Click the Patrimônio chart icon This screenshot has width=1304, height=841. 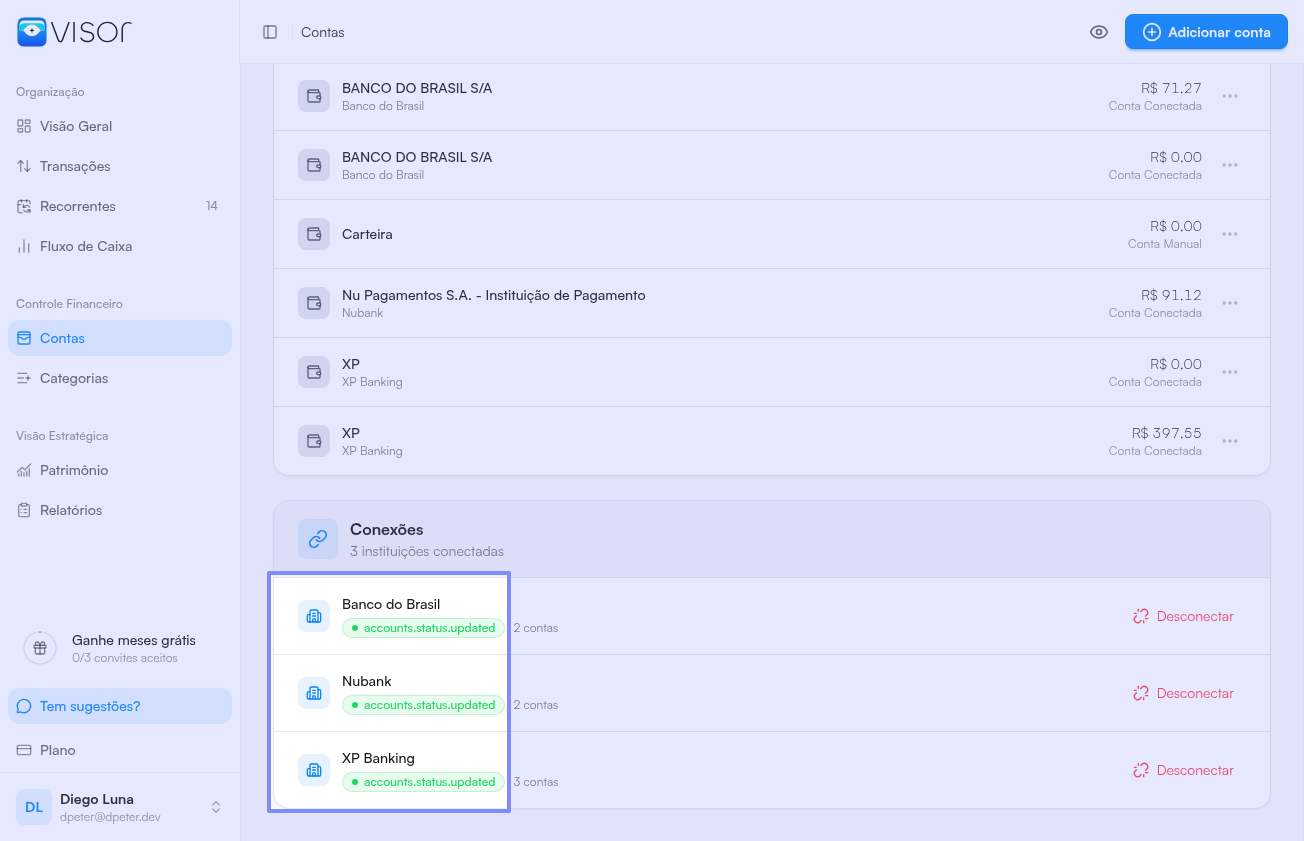[24, 470]
